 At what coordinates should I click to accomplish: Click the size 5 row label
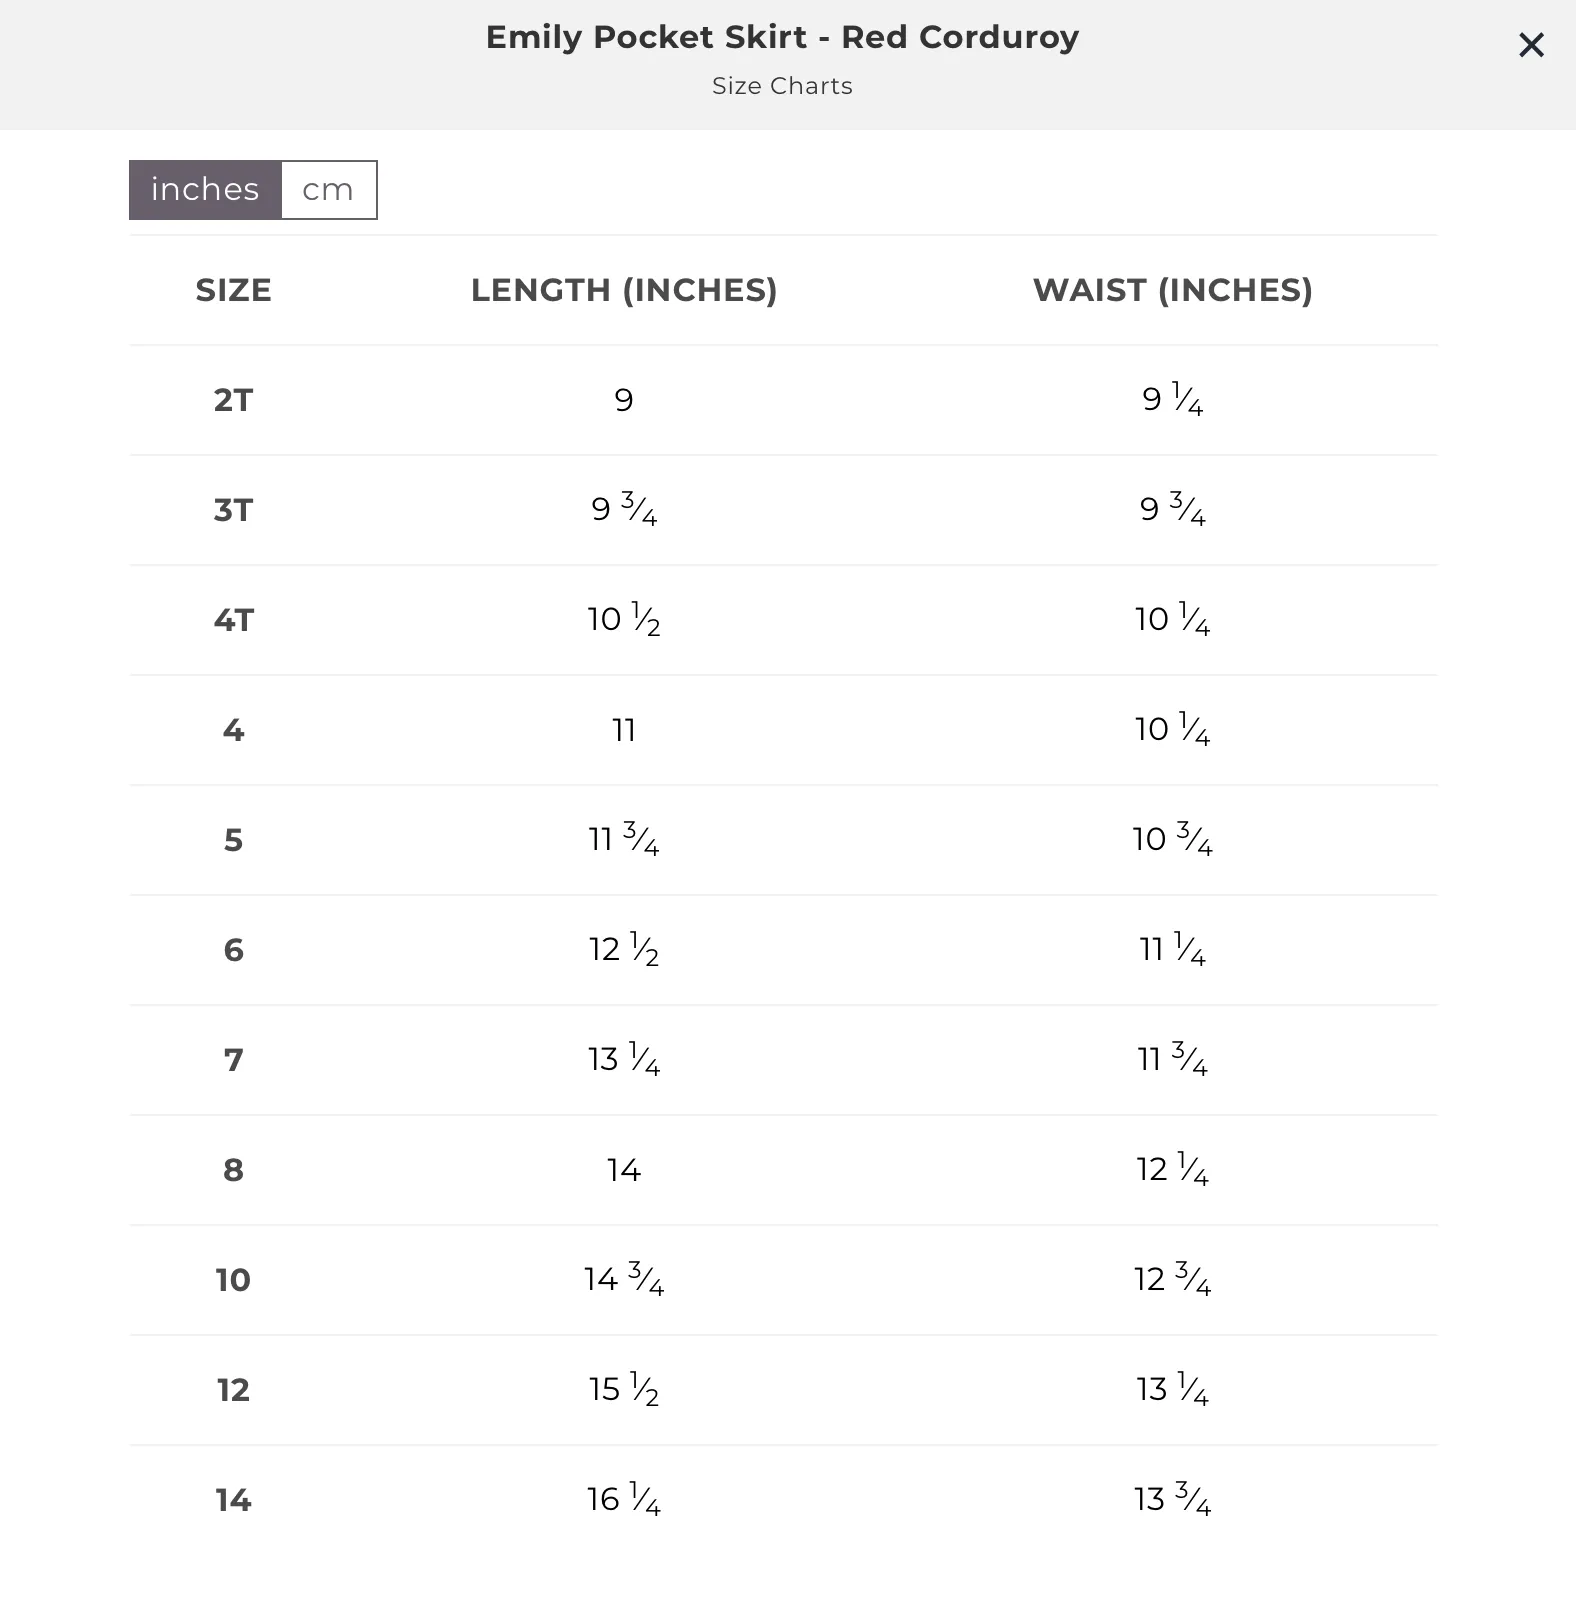pyautogui.click(x=233, y=840)
